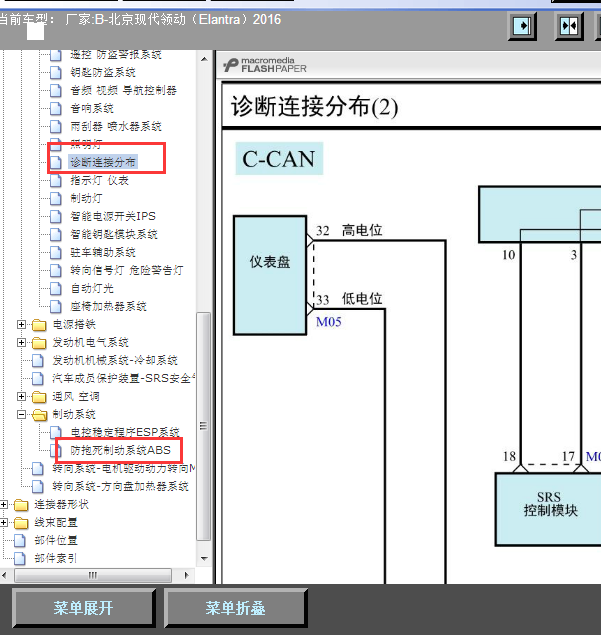Click the tree panel scroll-up arrow
601x635 pixels.
coord(204,60)
